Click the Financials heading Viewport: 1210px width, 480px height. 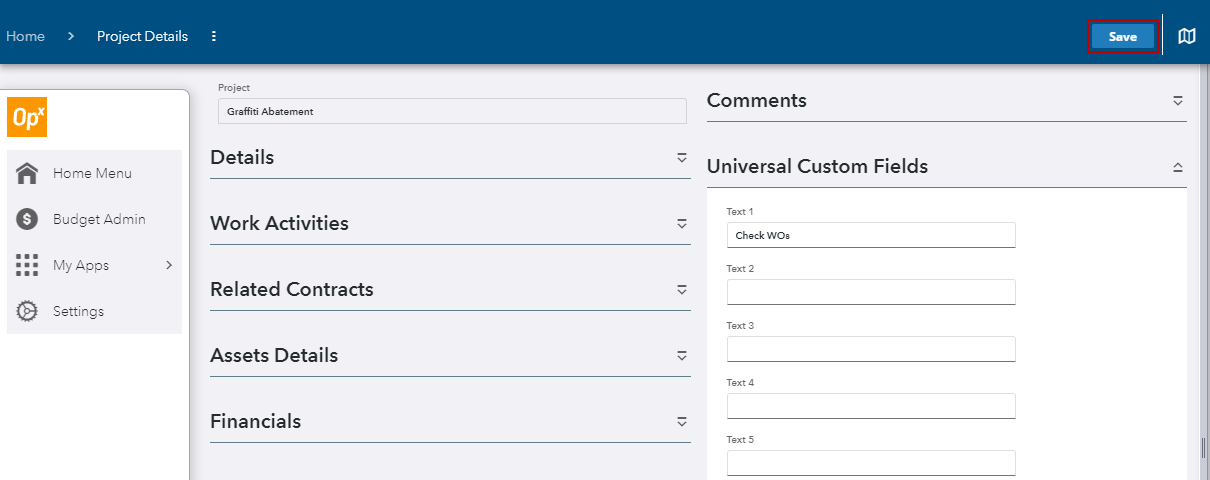[x=255, y=421]
